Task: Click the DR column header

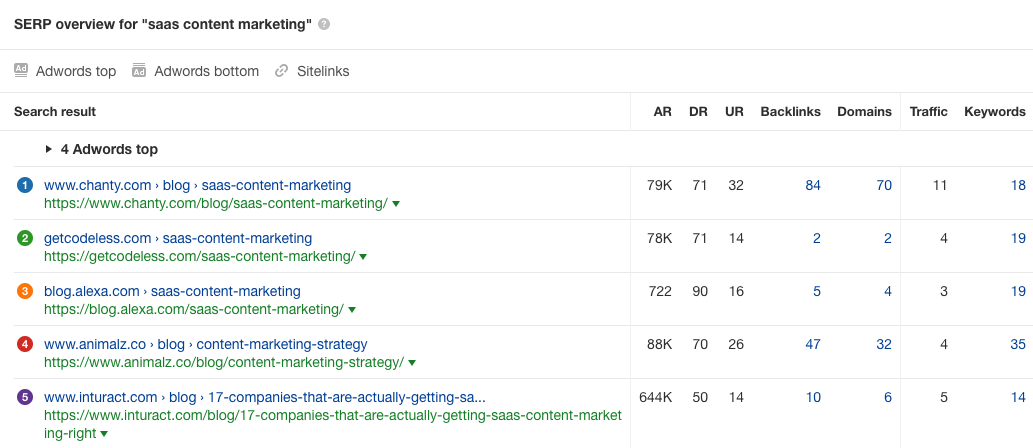Action: coord(698,111)
